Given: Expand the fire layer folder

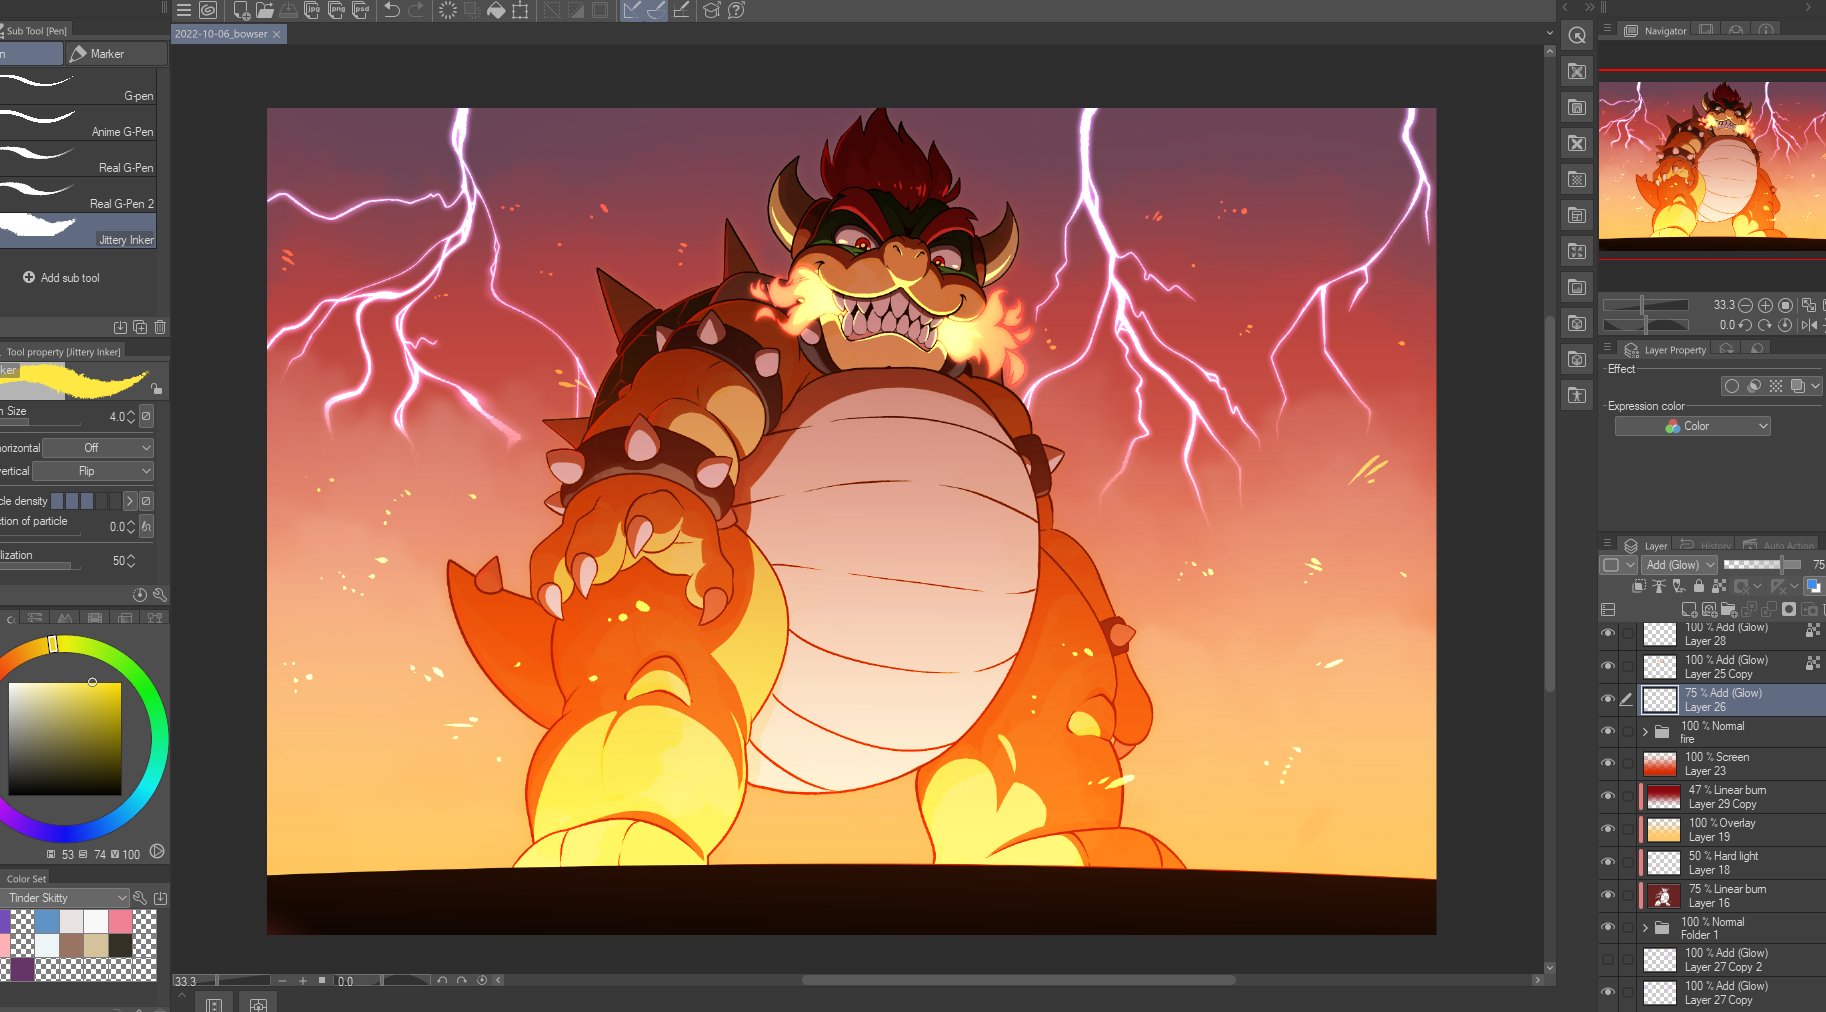Looking at the screenshot, I should (x=1645, y=732).
